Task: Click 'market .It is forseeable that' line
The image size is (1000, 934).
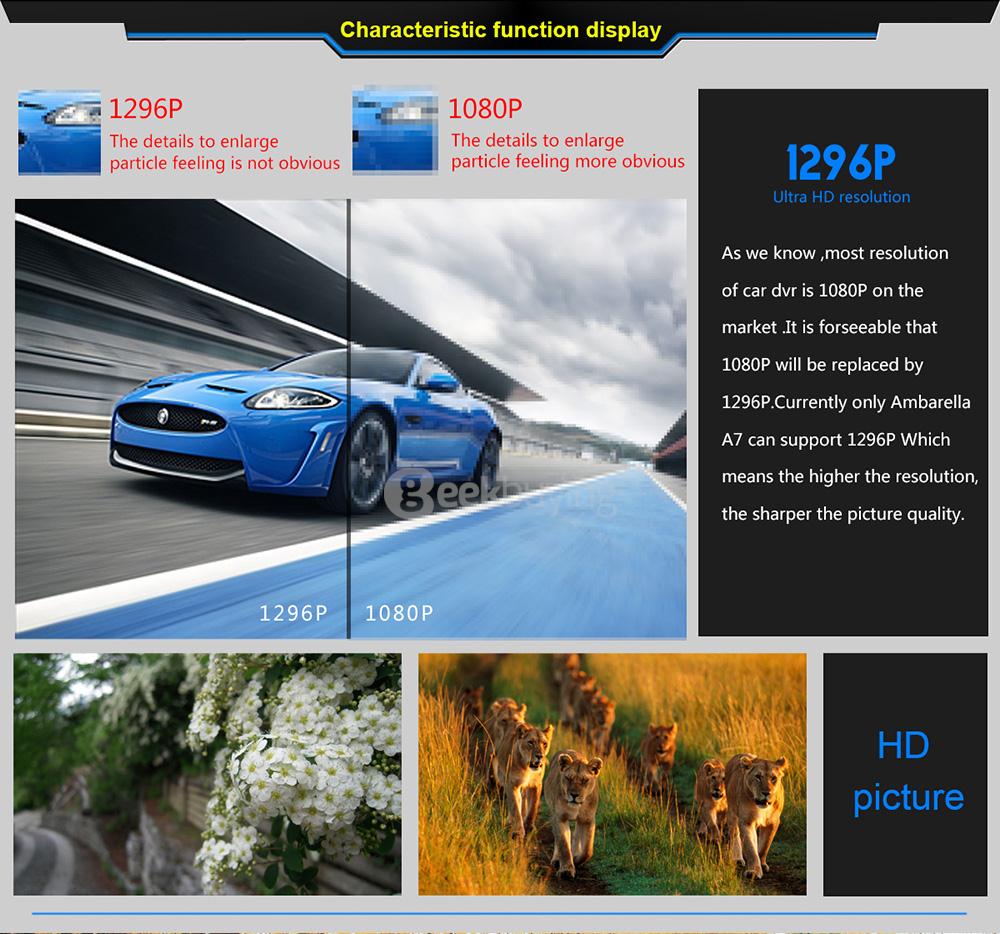Action: [829, 327]
